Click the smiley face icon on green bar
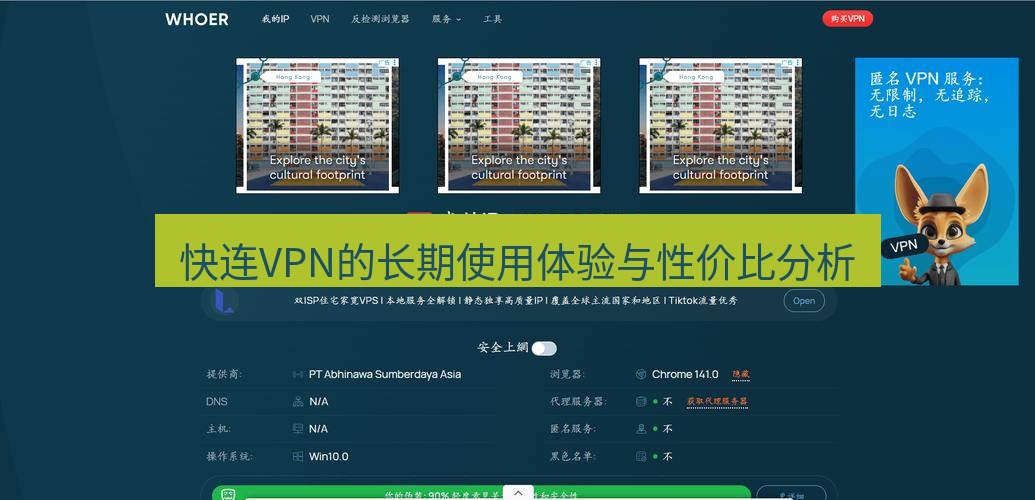The image size is (1035, 500). pyautogui.click(x=228, y=494)
